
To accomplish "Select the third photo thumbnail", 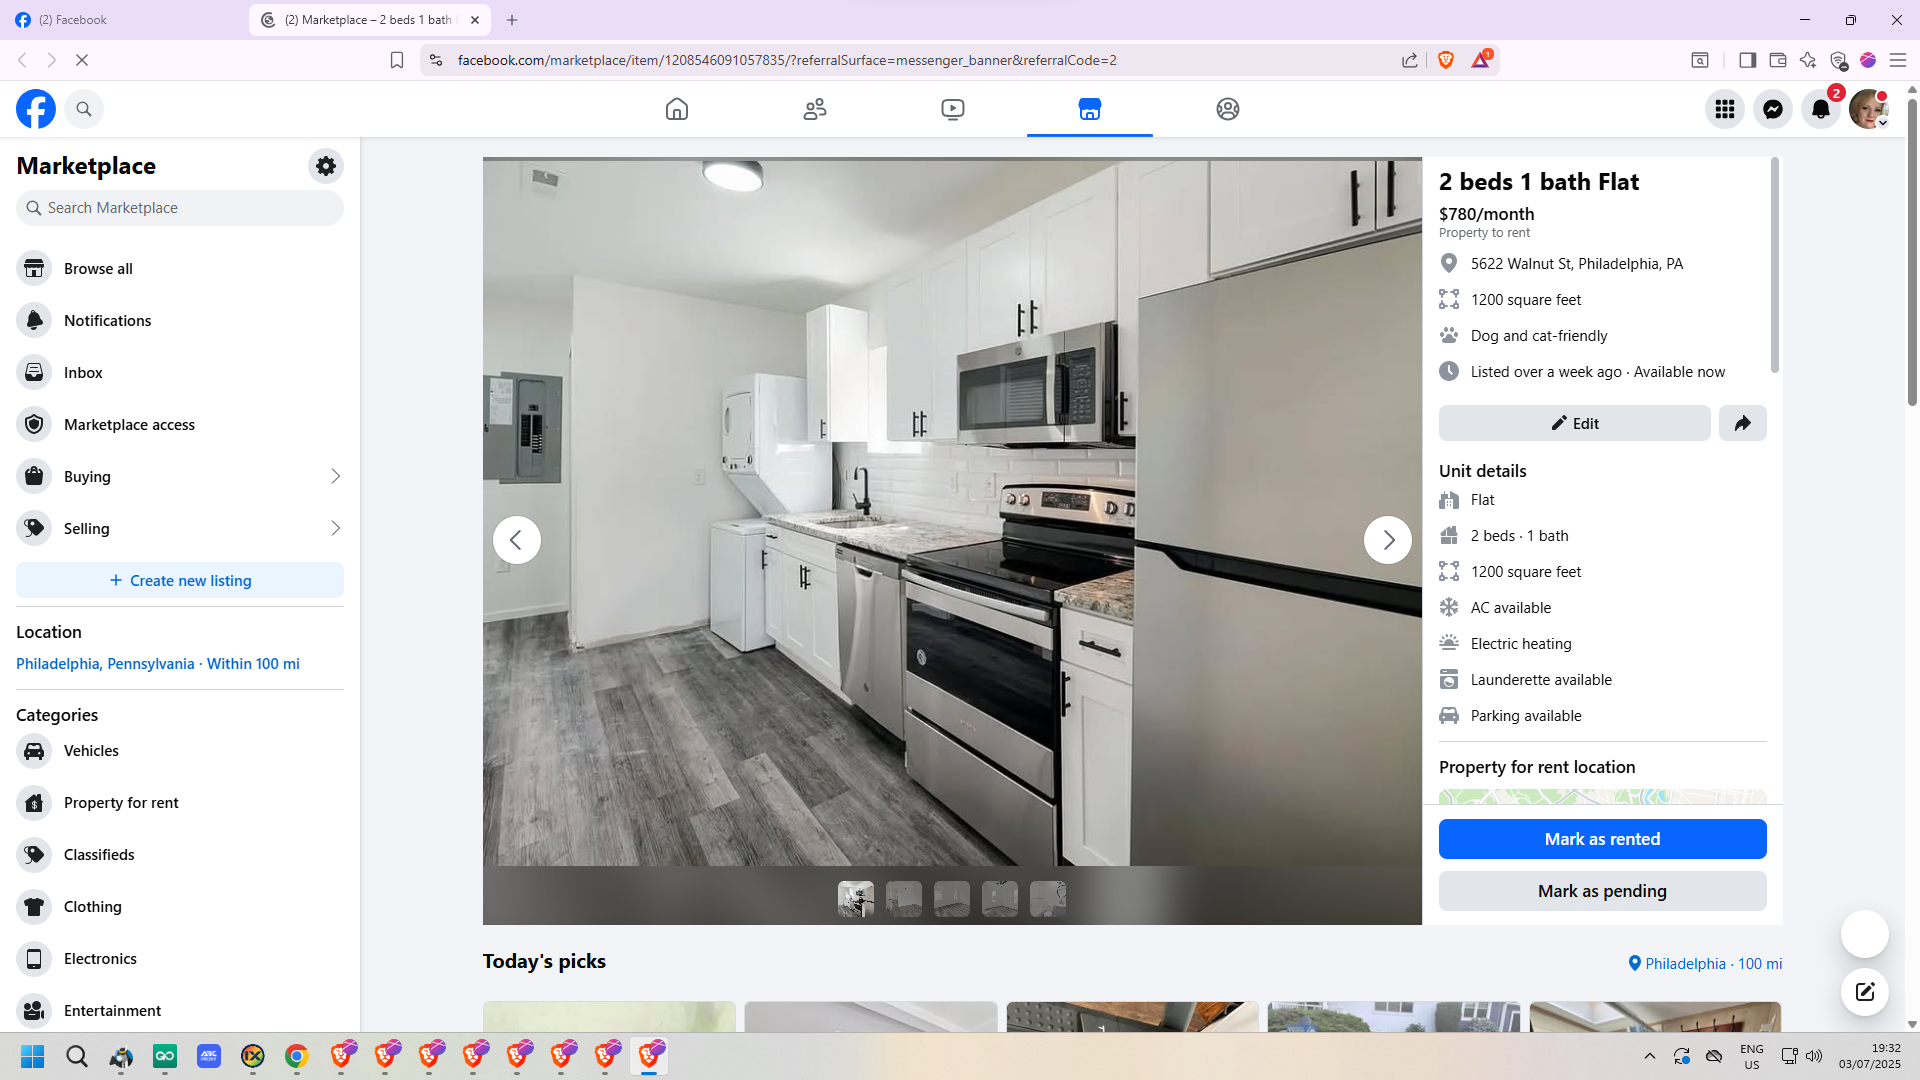I will [x=952, y=899].
